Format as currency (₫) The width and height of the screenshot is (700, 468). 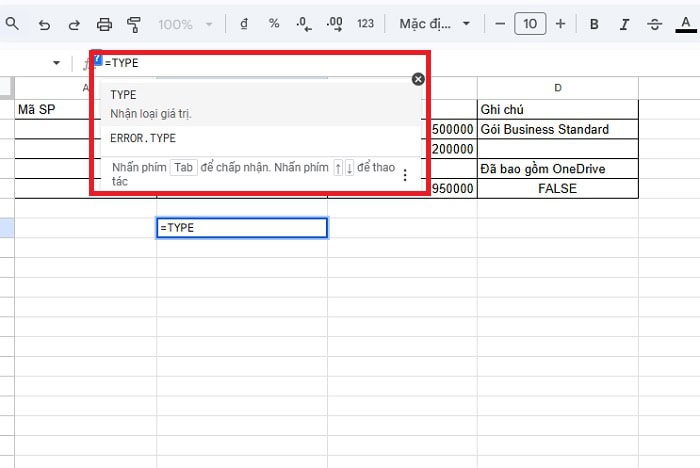tap(245, 24)
